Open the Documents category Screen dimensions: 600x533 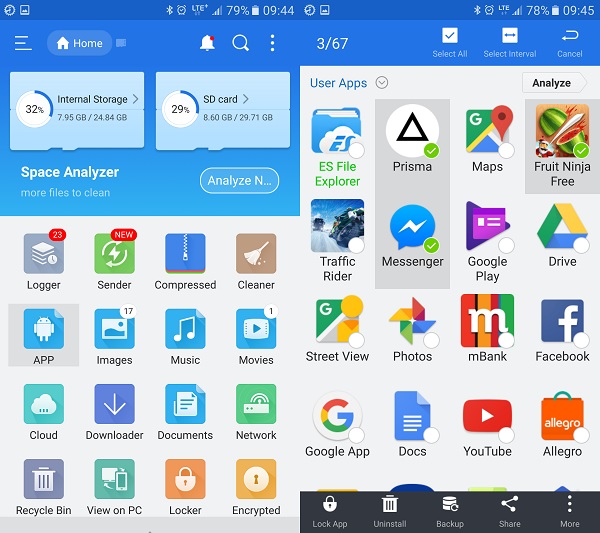185,412
